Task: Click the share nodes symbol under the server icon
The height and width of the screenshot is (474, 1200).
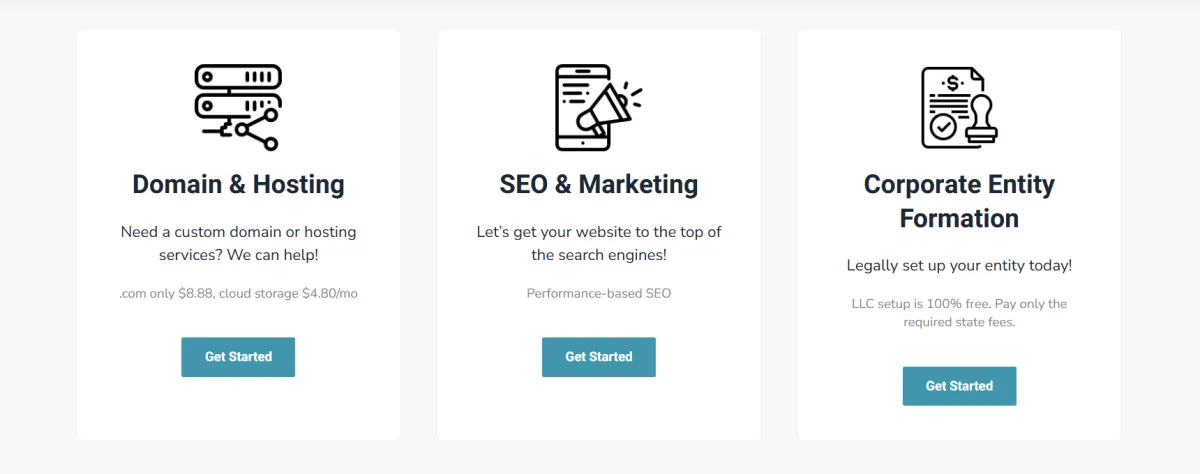Action: (257, 130)
